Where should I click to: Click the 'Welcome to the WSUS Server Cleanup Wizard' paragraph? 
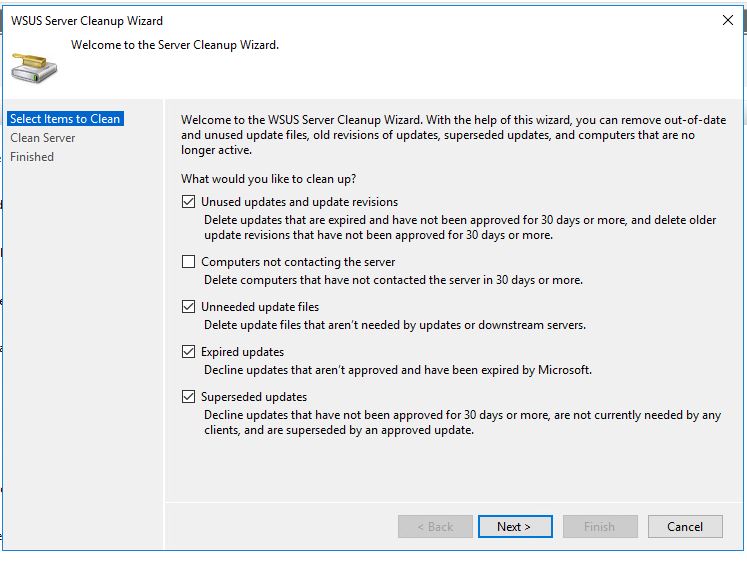click(x=454, y=135)
